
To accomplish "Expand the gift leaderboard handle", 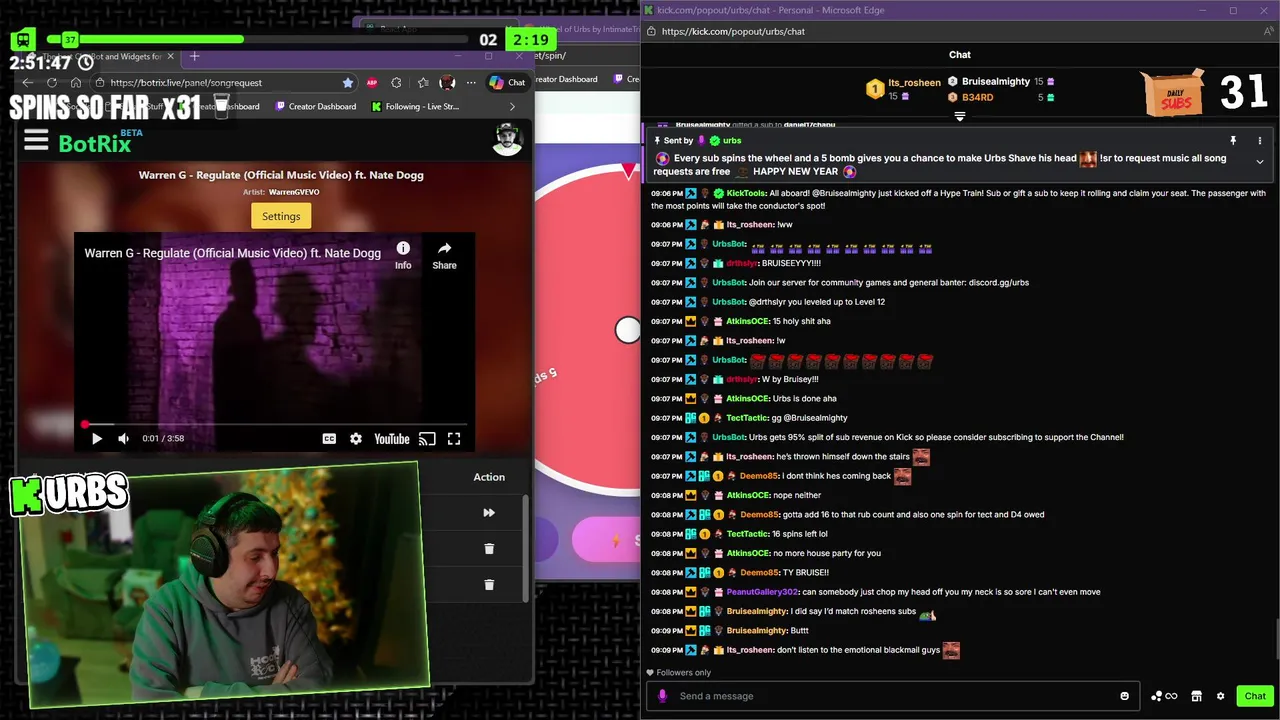I will (x=960, y=117).
